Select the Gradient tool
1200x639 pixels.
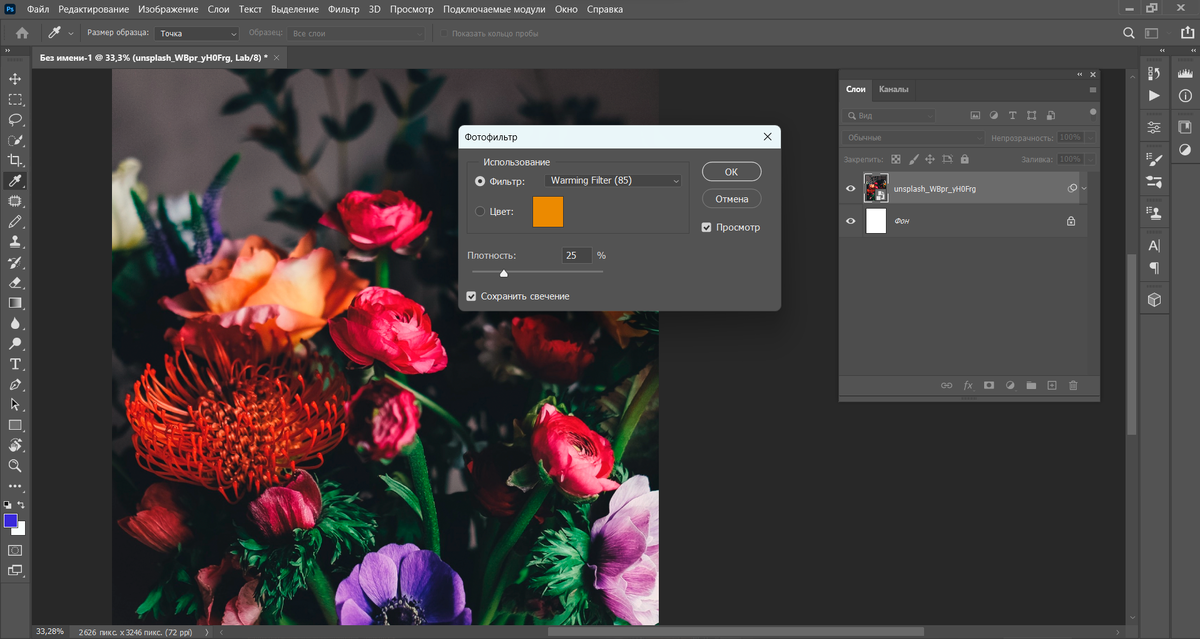15,302
